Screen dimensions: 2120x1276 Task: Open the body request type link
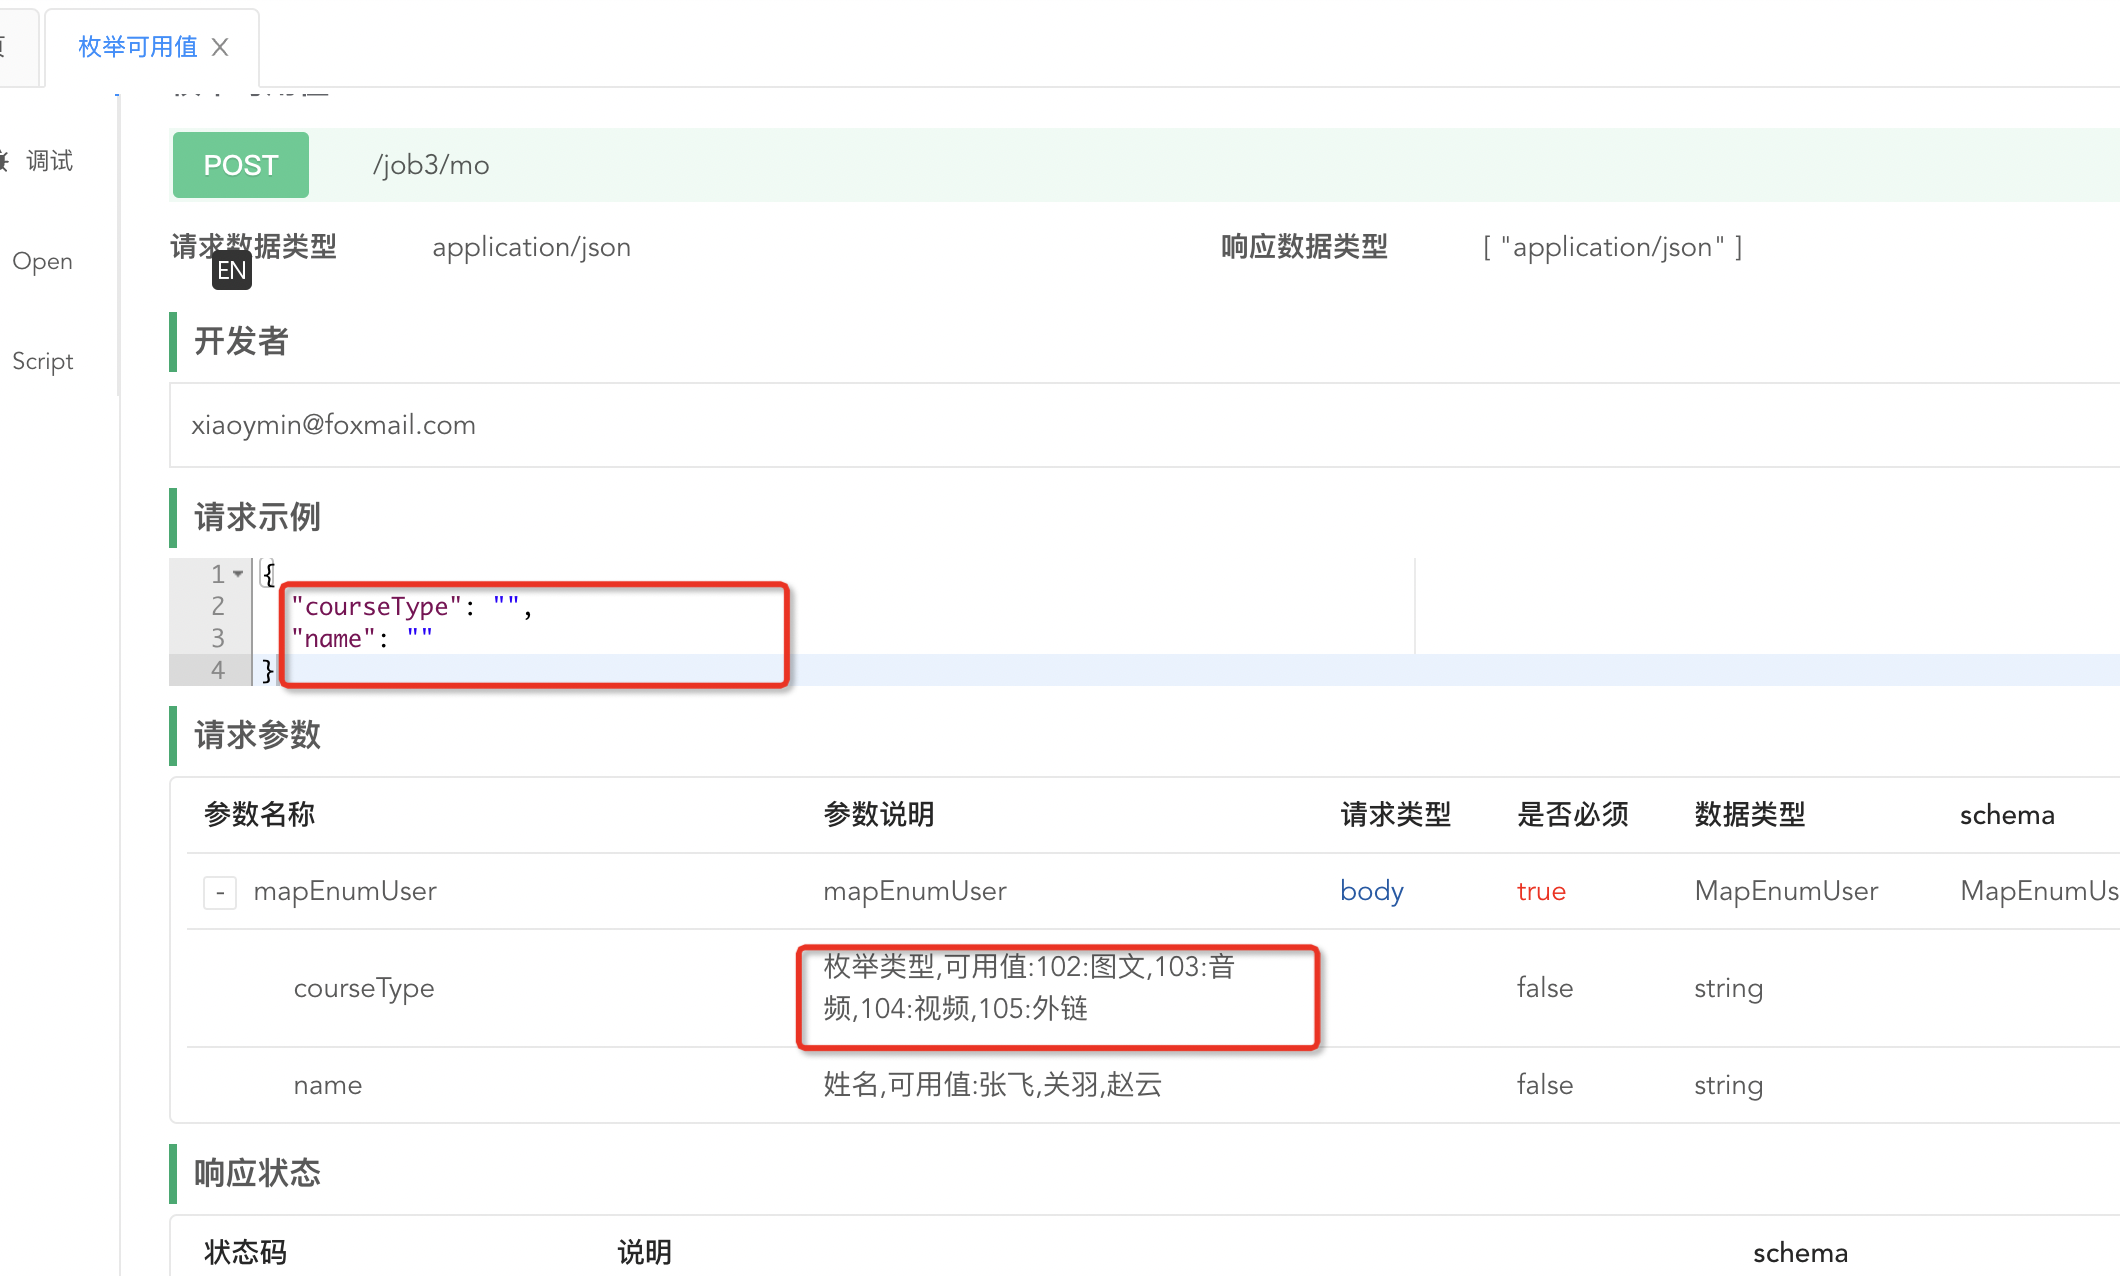(1371, 890)
